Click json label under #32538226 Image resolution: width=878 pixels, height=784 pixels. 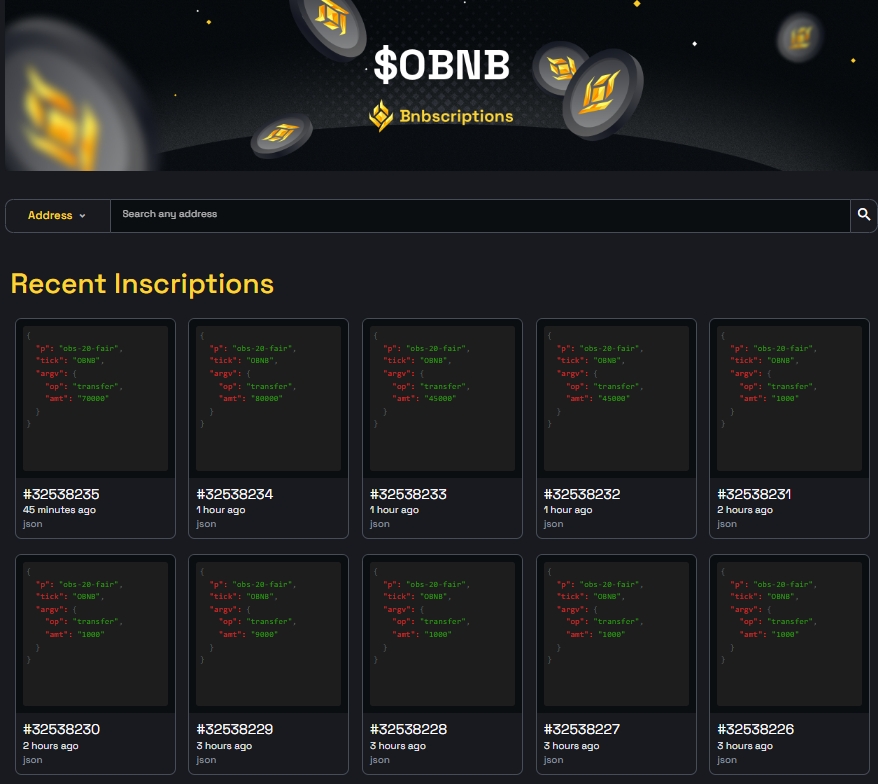(727, 760)
